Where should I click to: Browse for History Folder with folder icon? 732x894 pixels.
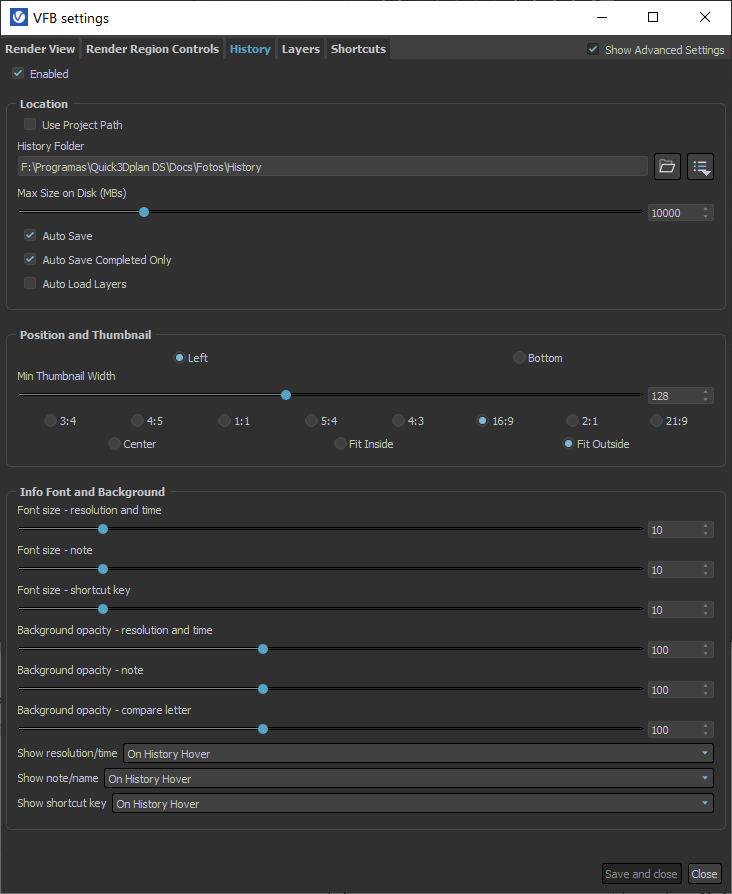(667, 166)
